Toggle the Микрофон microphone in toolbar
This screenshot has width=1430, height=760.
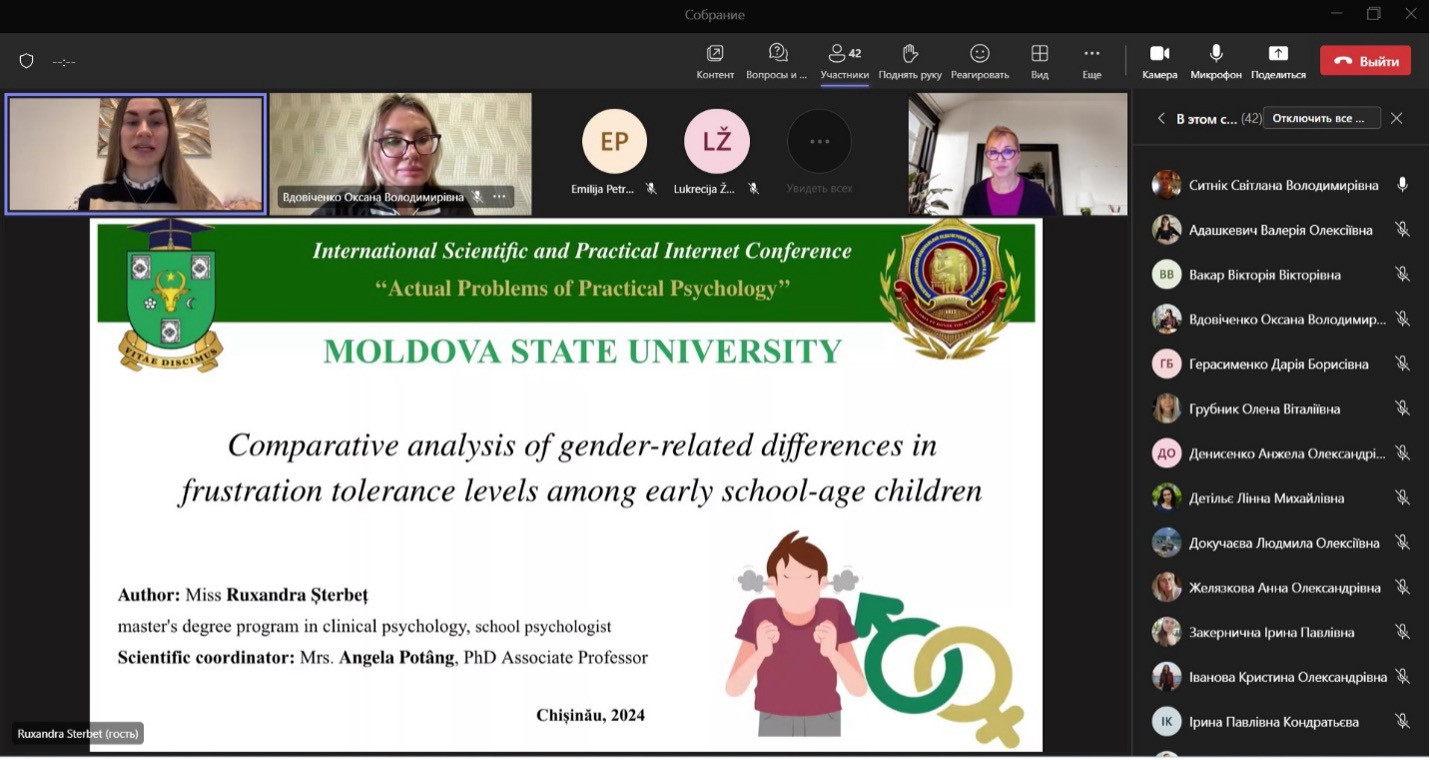(x=1216, y=61)
